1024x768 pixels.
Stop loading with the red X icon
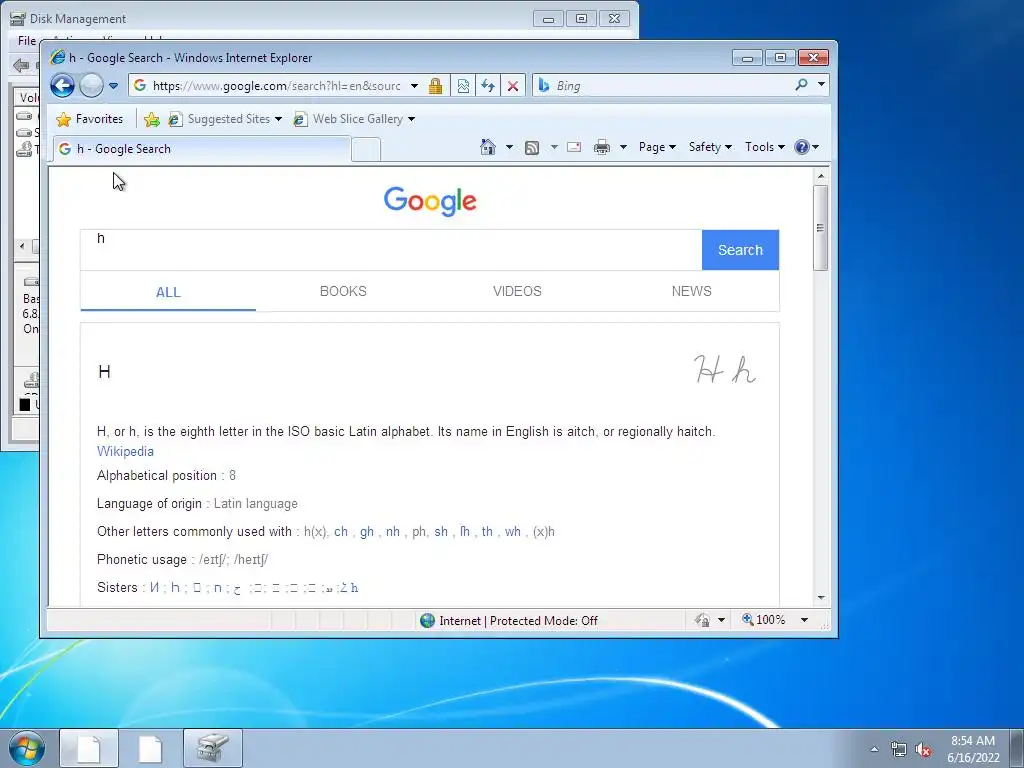[x=513, y=86]
